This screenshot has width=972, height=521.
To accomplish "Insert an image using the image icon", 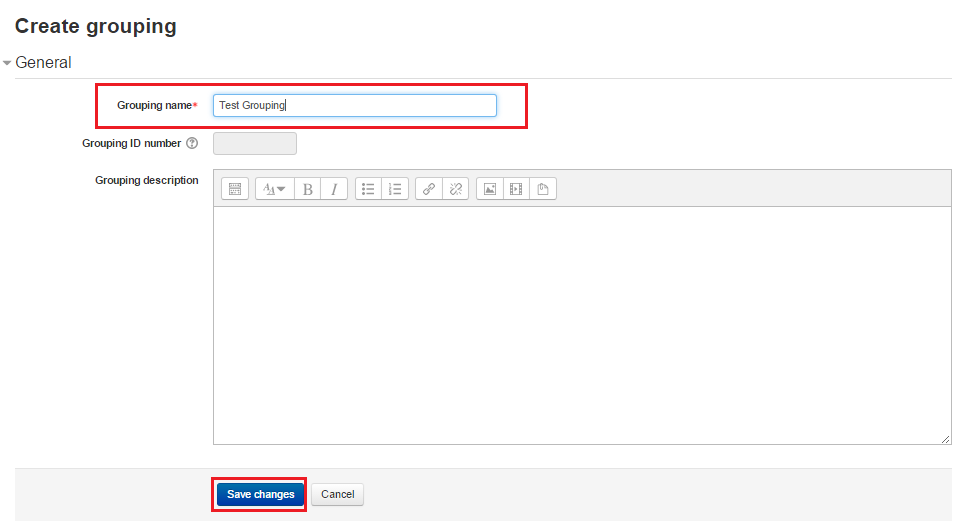I will click(x=490, y=189).
